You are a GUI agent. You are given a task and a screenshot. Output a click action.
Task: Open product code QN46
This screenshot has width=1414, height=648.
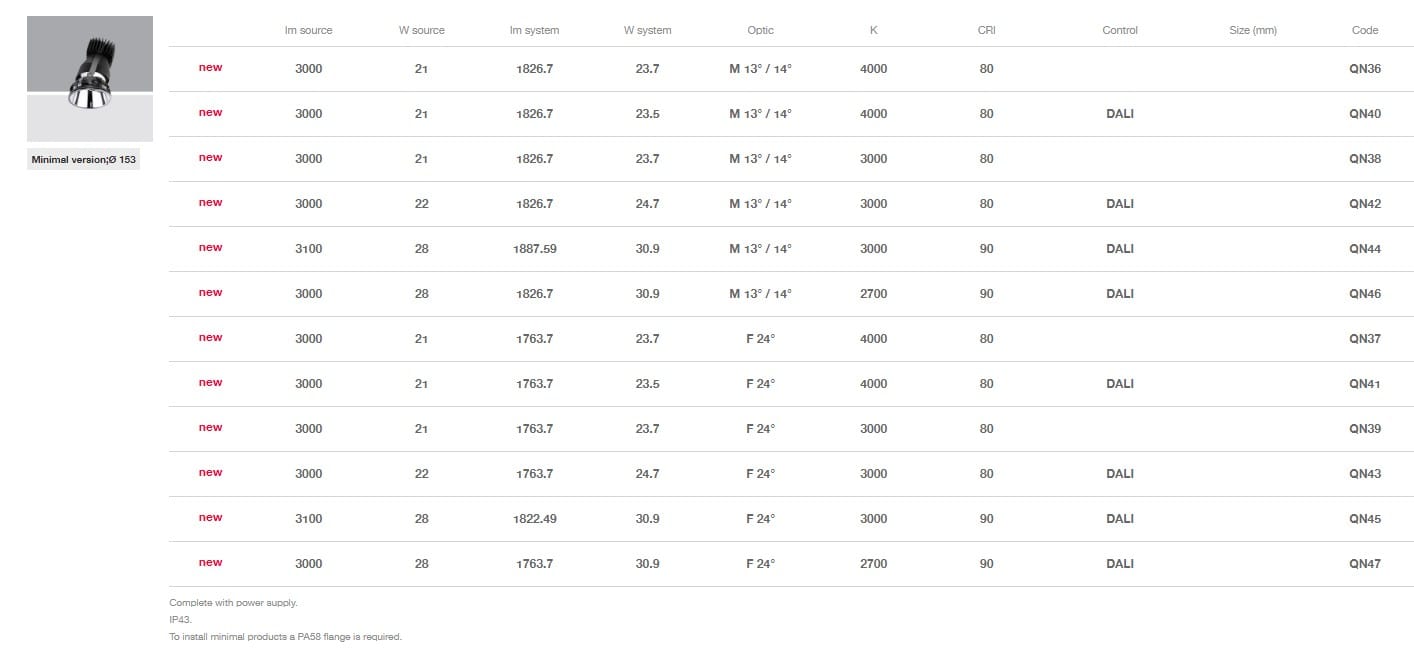(x=1364, y=294)
